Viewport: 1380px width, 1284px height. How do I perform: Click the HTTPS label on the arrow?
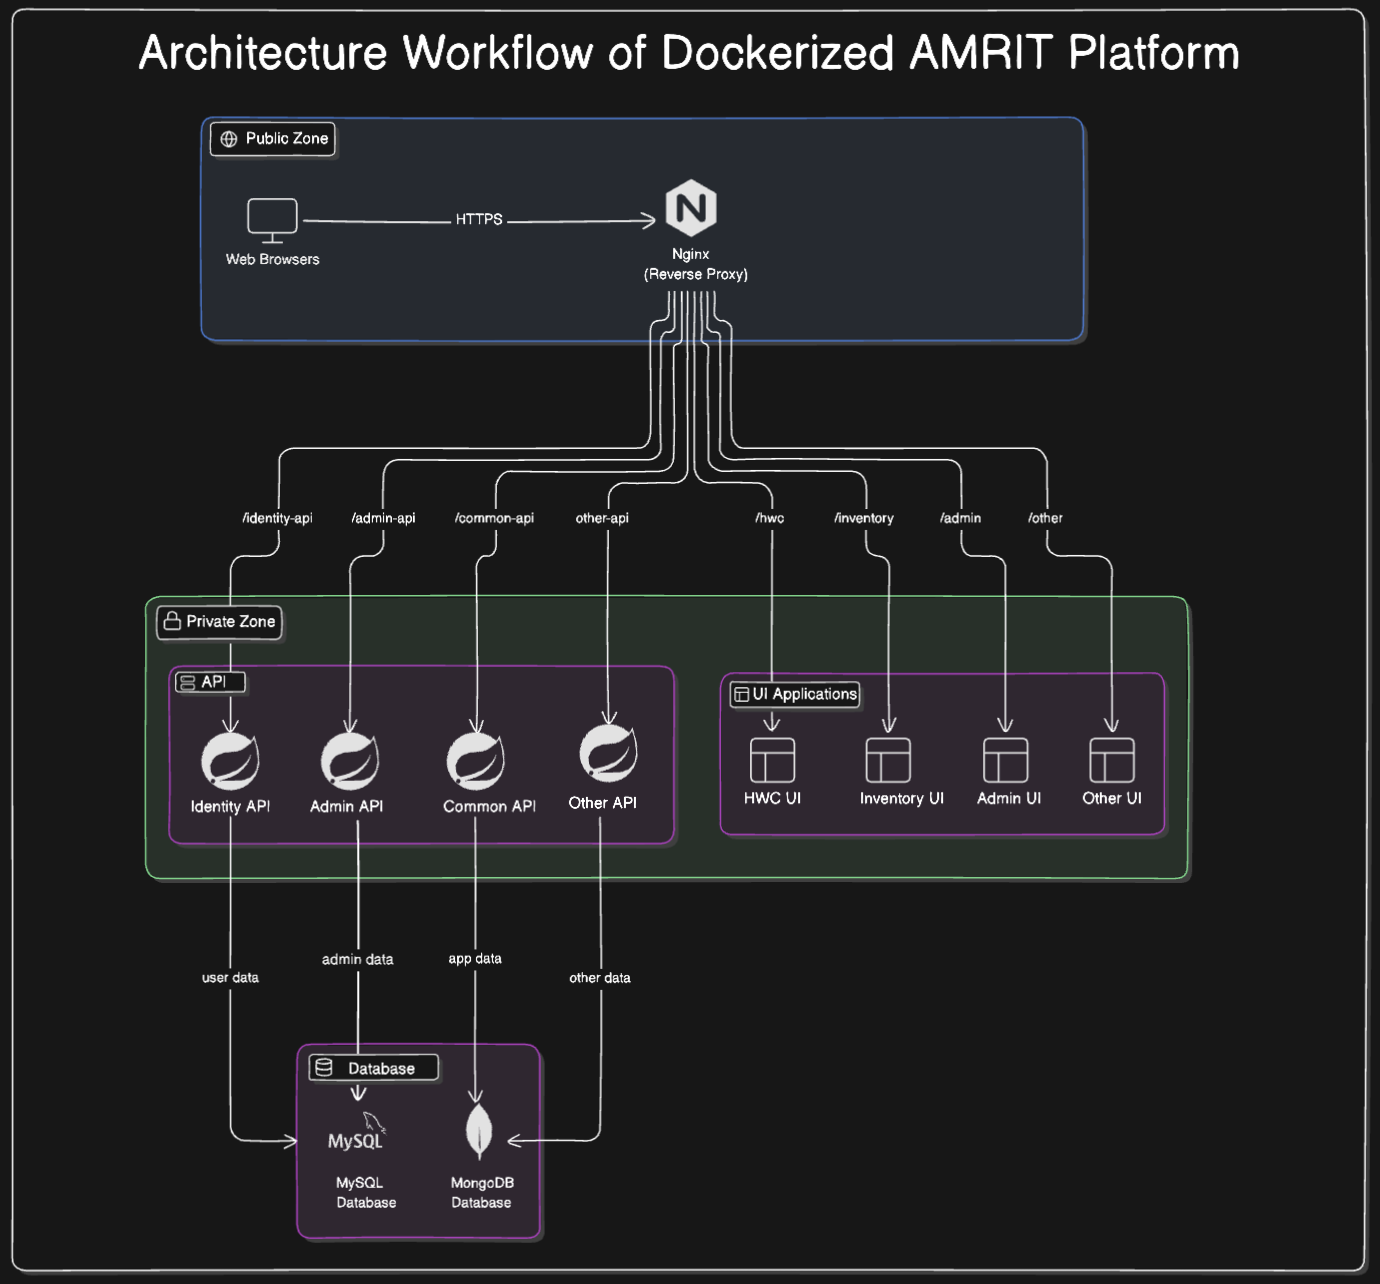pos(479,218)
